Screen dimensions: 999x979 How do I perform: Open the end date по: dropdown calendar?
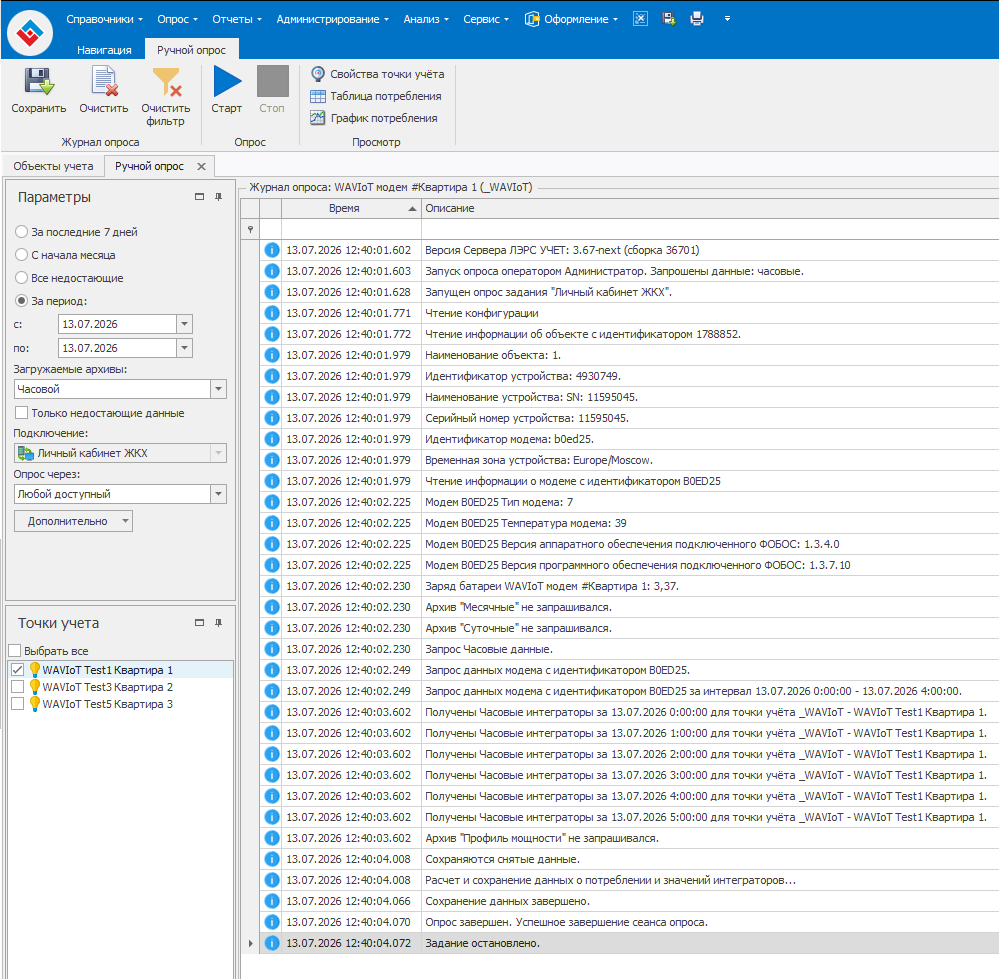[184, 348]
